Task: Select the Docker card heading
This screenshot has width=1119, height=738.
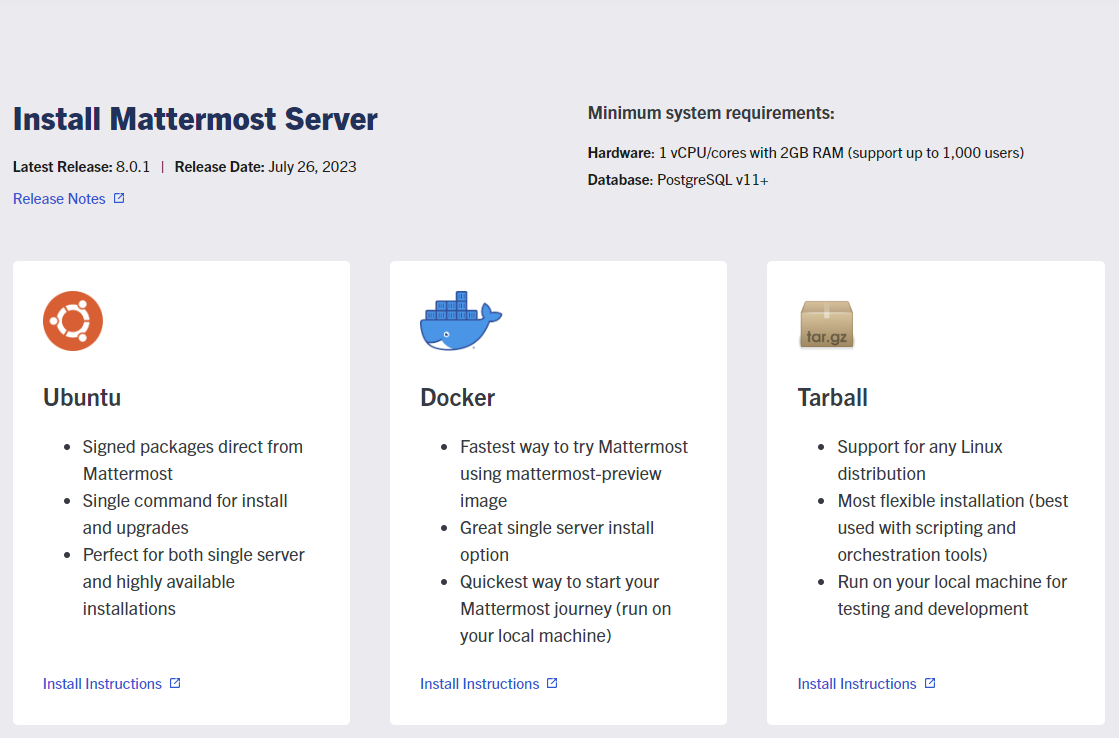Action: pyautogui.click(x=457, y=398)
